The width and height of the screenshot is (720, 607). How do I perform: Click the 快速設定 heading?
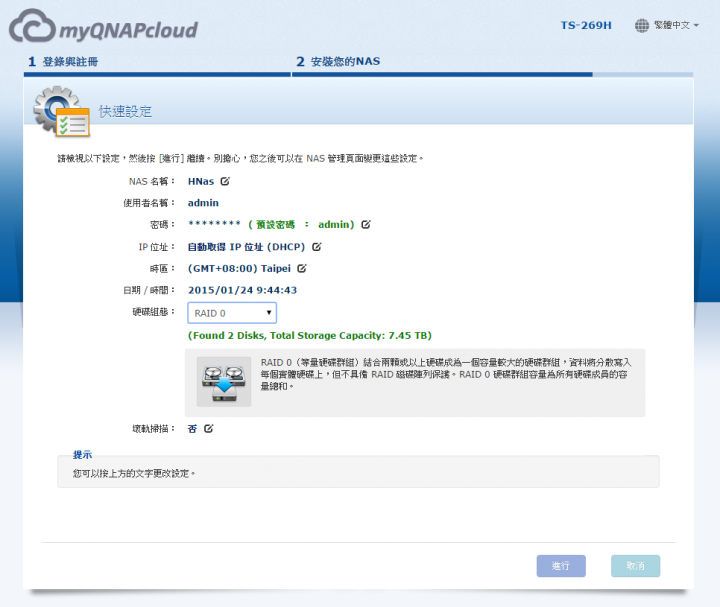[125, 112]
